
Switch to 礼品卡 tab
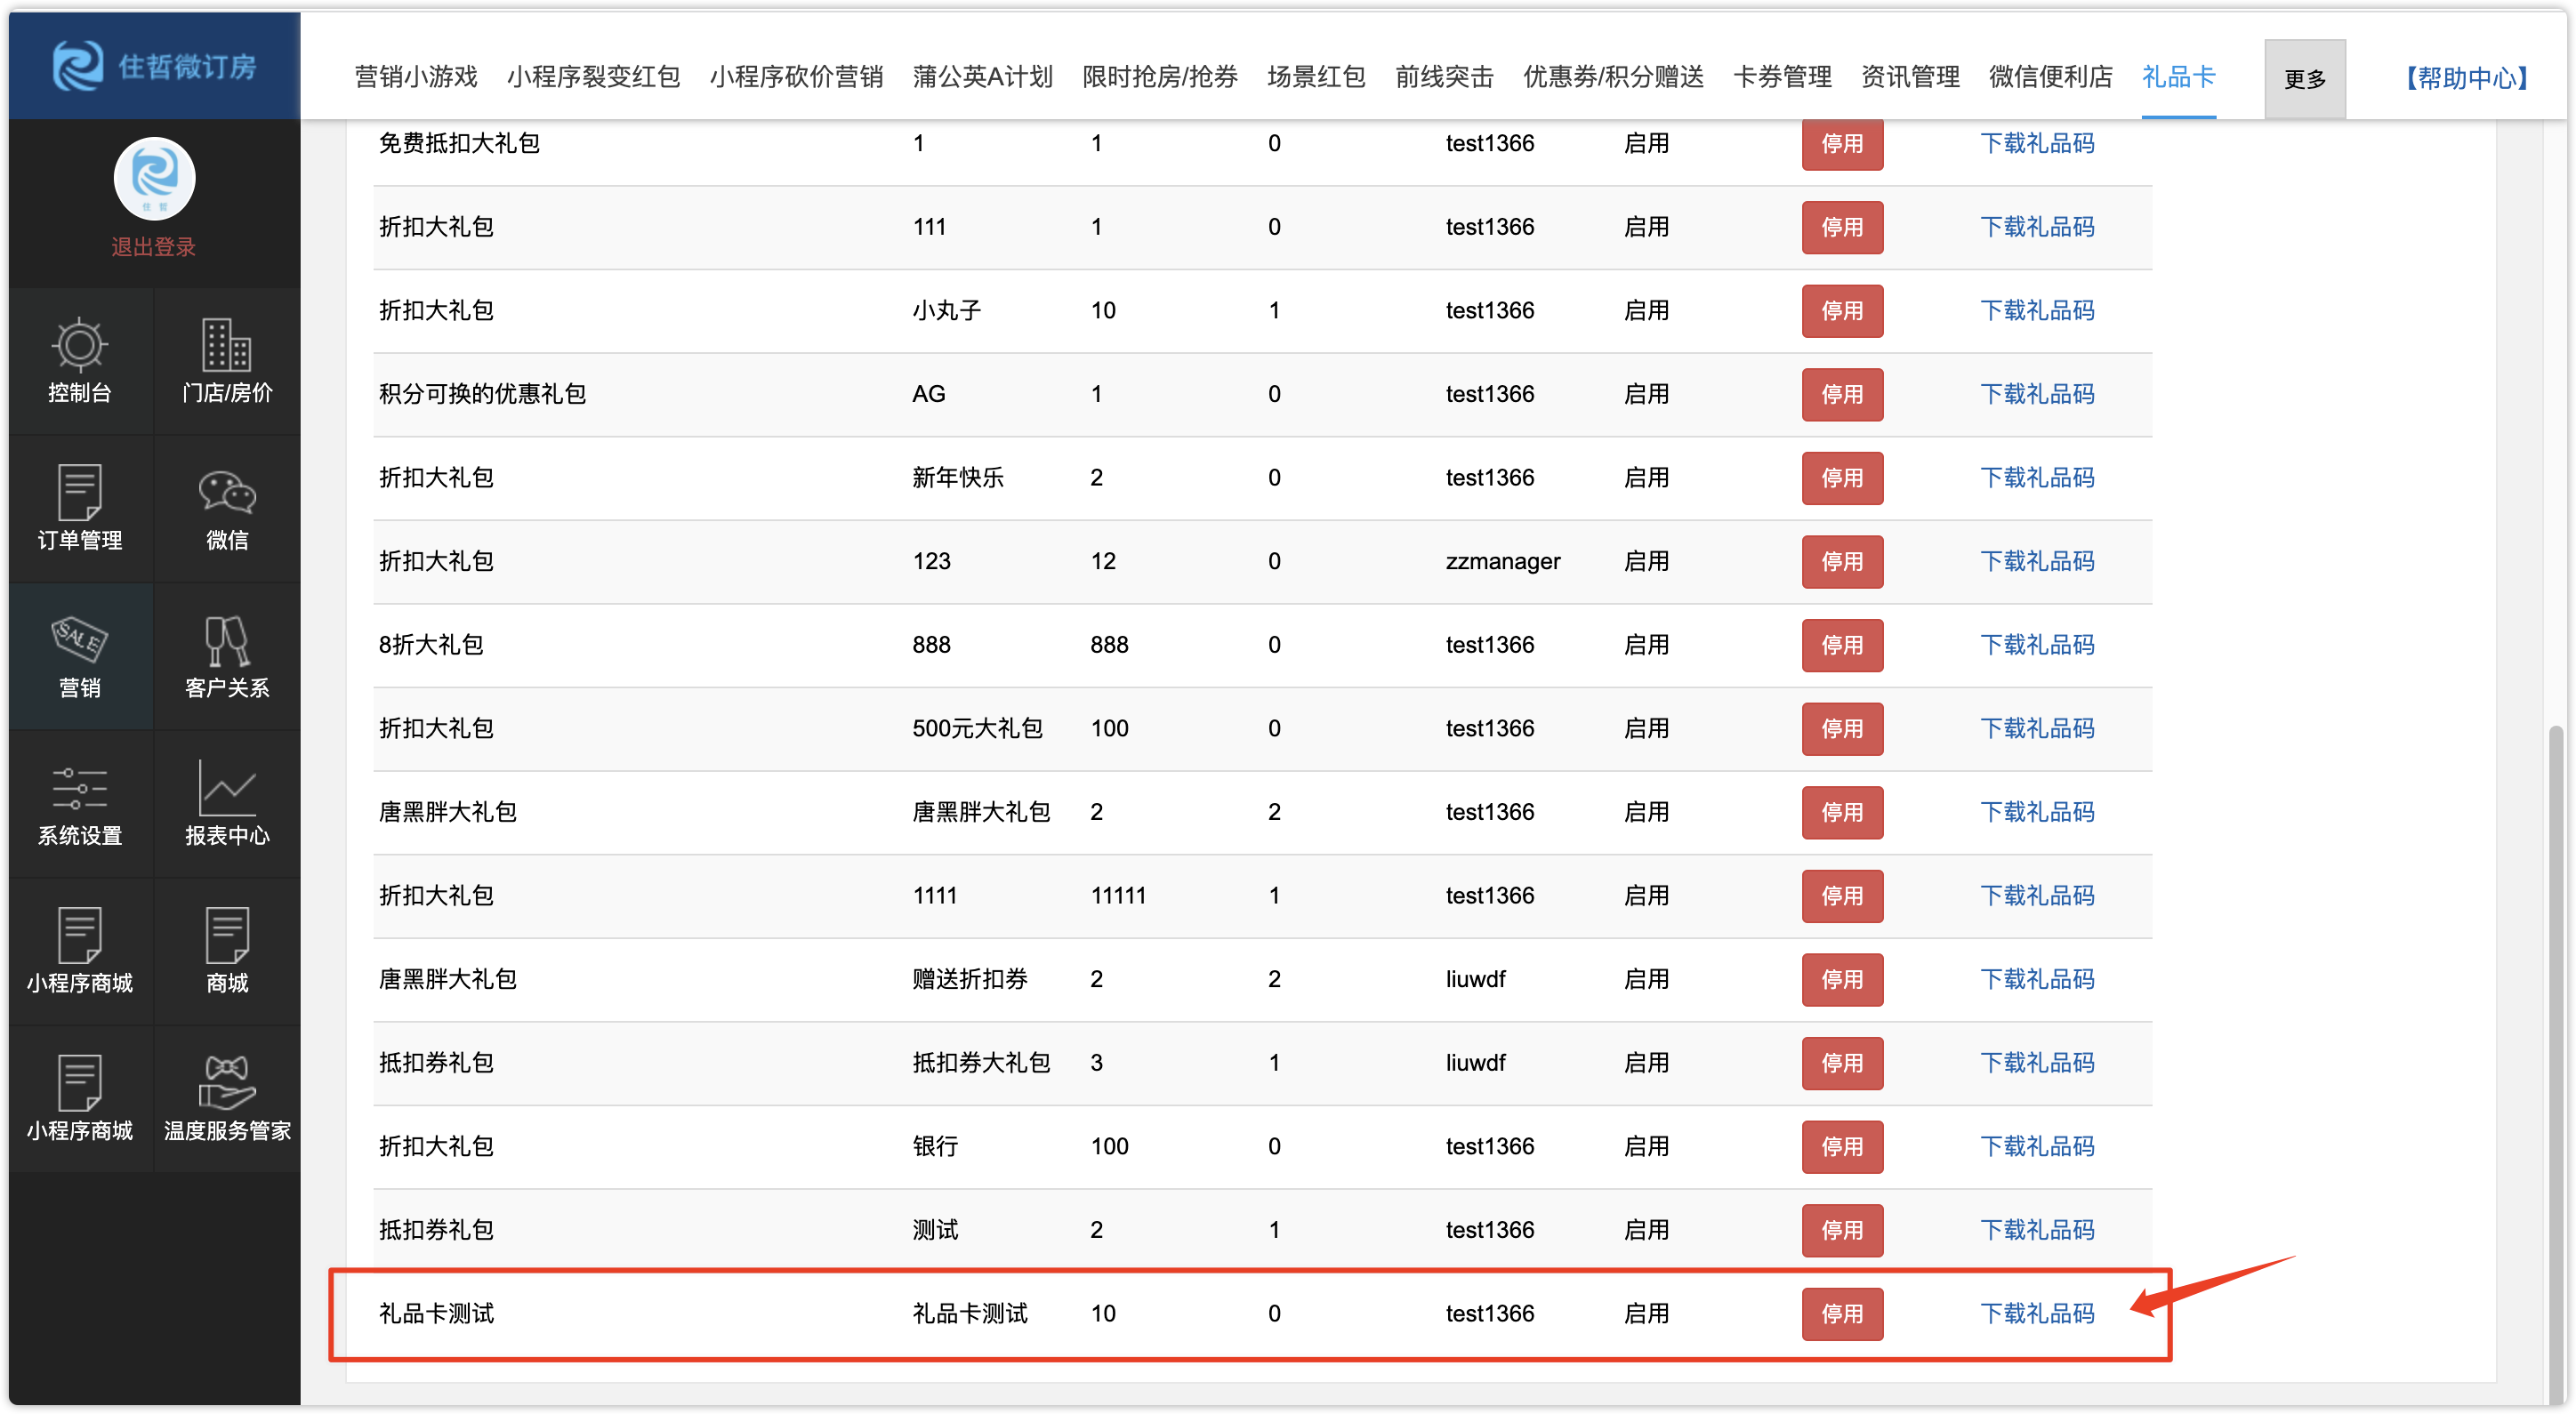2178,77
